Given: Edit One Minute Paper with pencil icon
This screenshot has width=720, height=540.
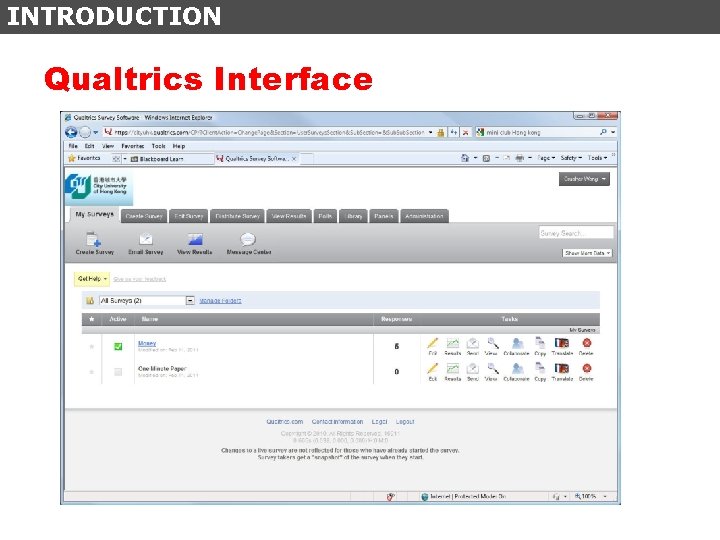Looking at the screenshot, I should point(433,368).
